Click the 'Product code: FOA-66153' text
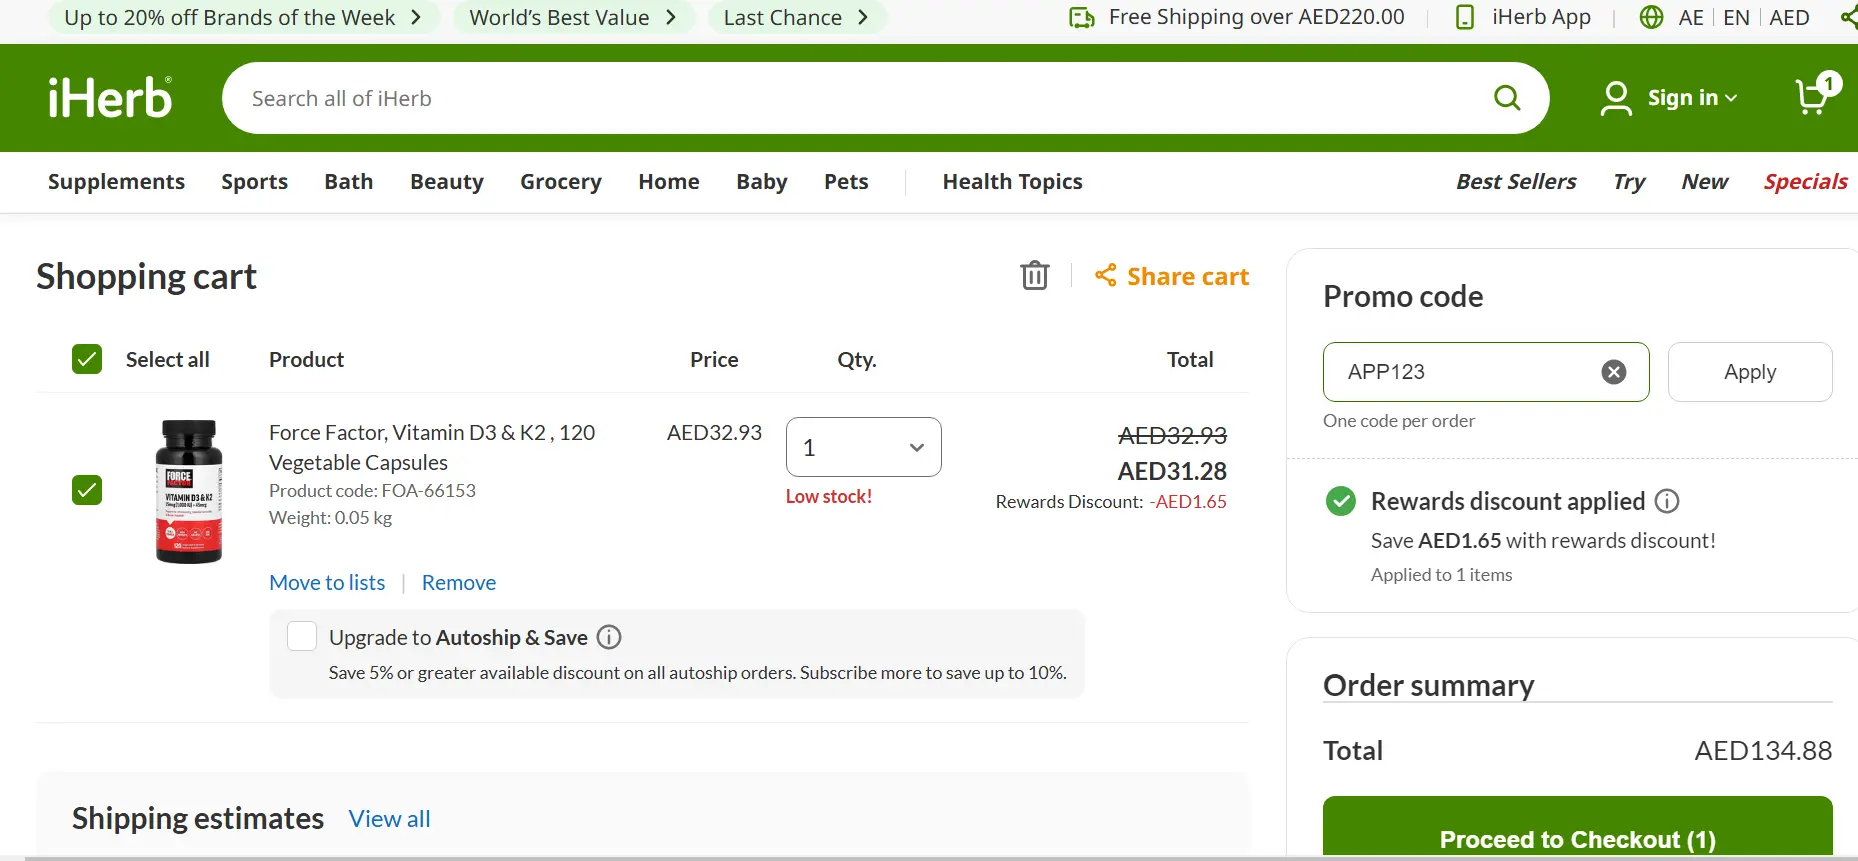Viewport: 1858px width, 861px height. tap(372, 491)
